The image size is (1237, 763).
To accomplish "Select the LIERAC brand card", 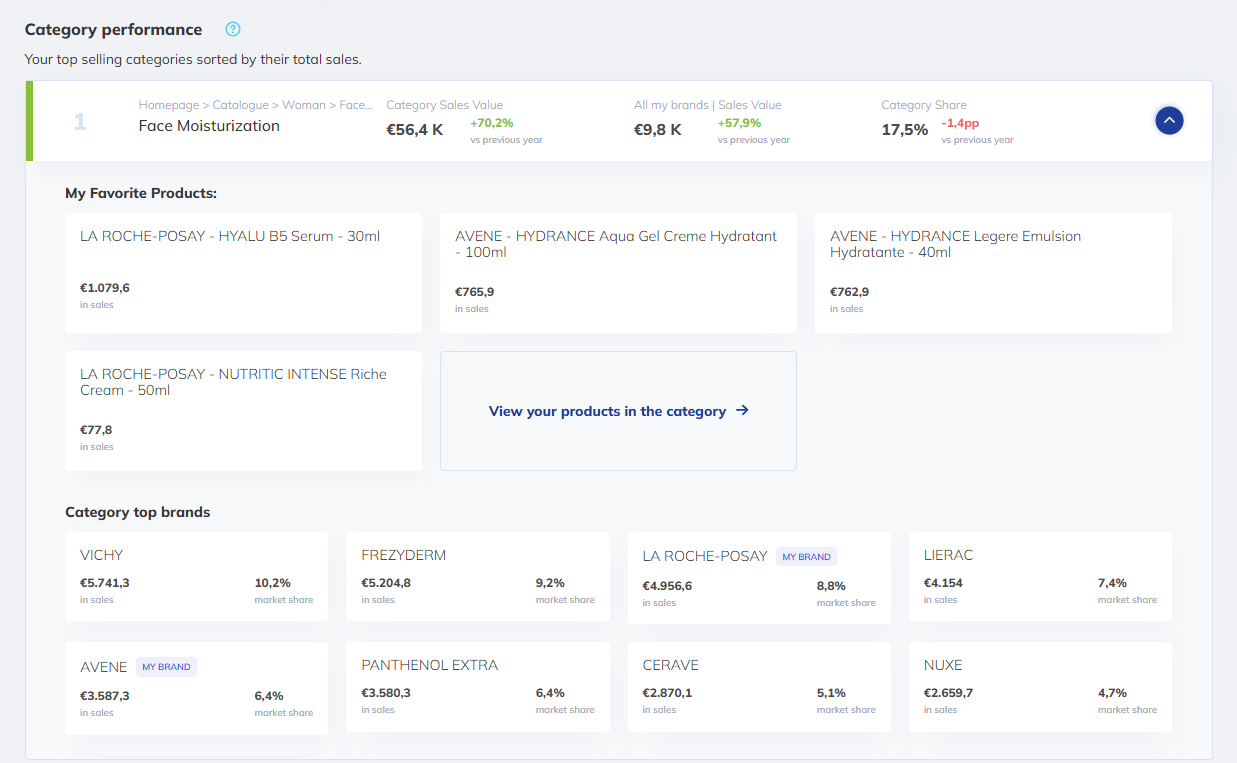I will coord(1039,576).
